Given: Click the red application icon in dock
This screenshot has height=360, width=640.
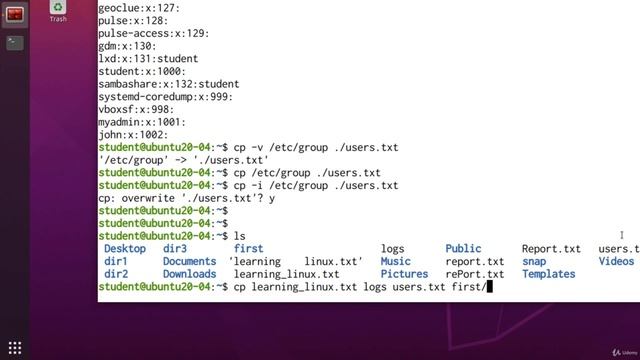Looking at the screenshot, I should 15,15.
